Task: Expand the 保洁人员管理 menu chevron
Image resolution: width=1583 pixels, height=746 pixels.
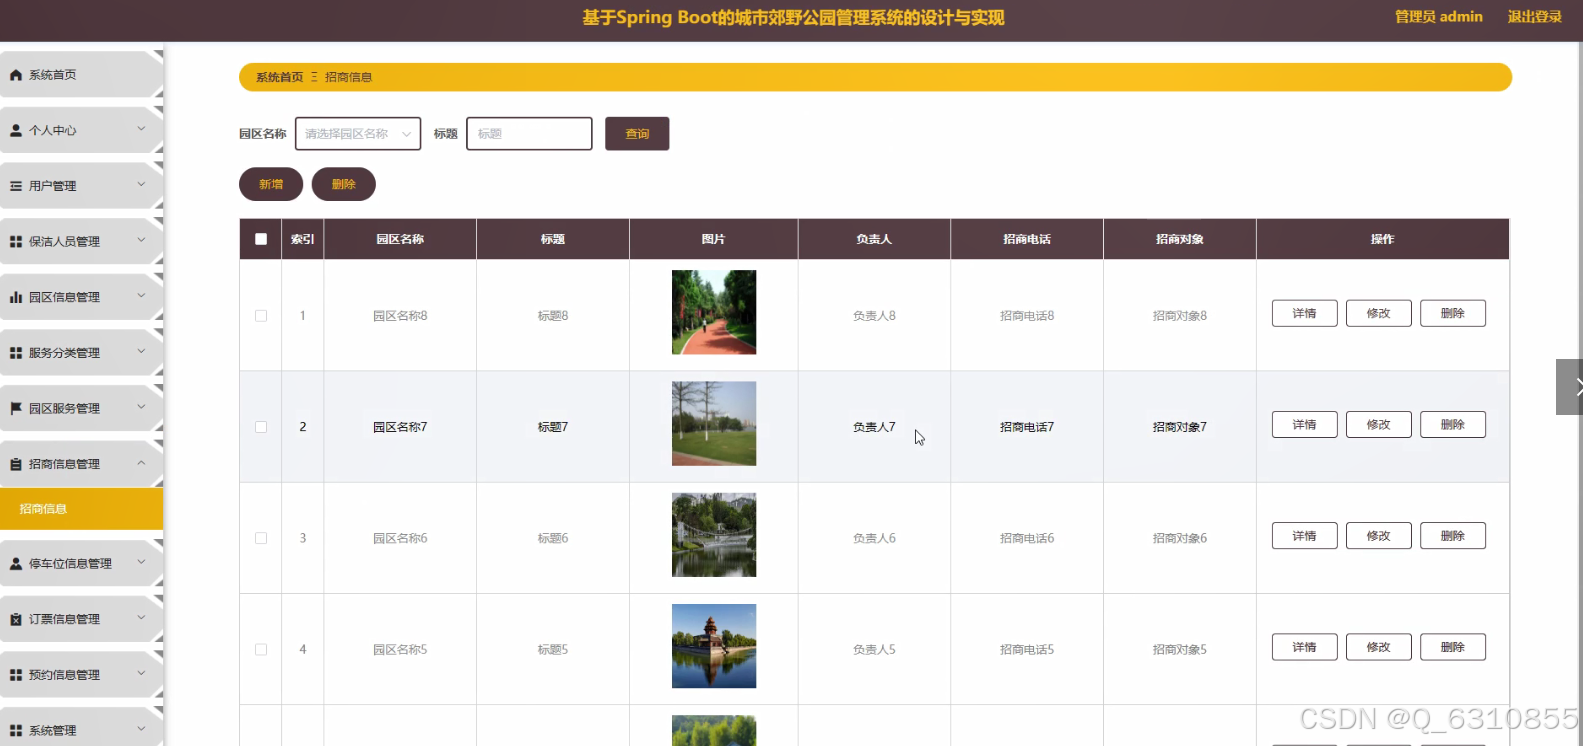Action: [141, 240]
